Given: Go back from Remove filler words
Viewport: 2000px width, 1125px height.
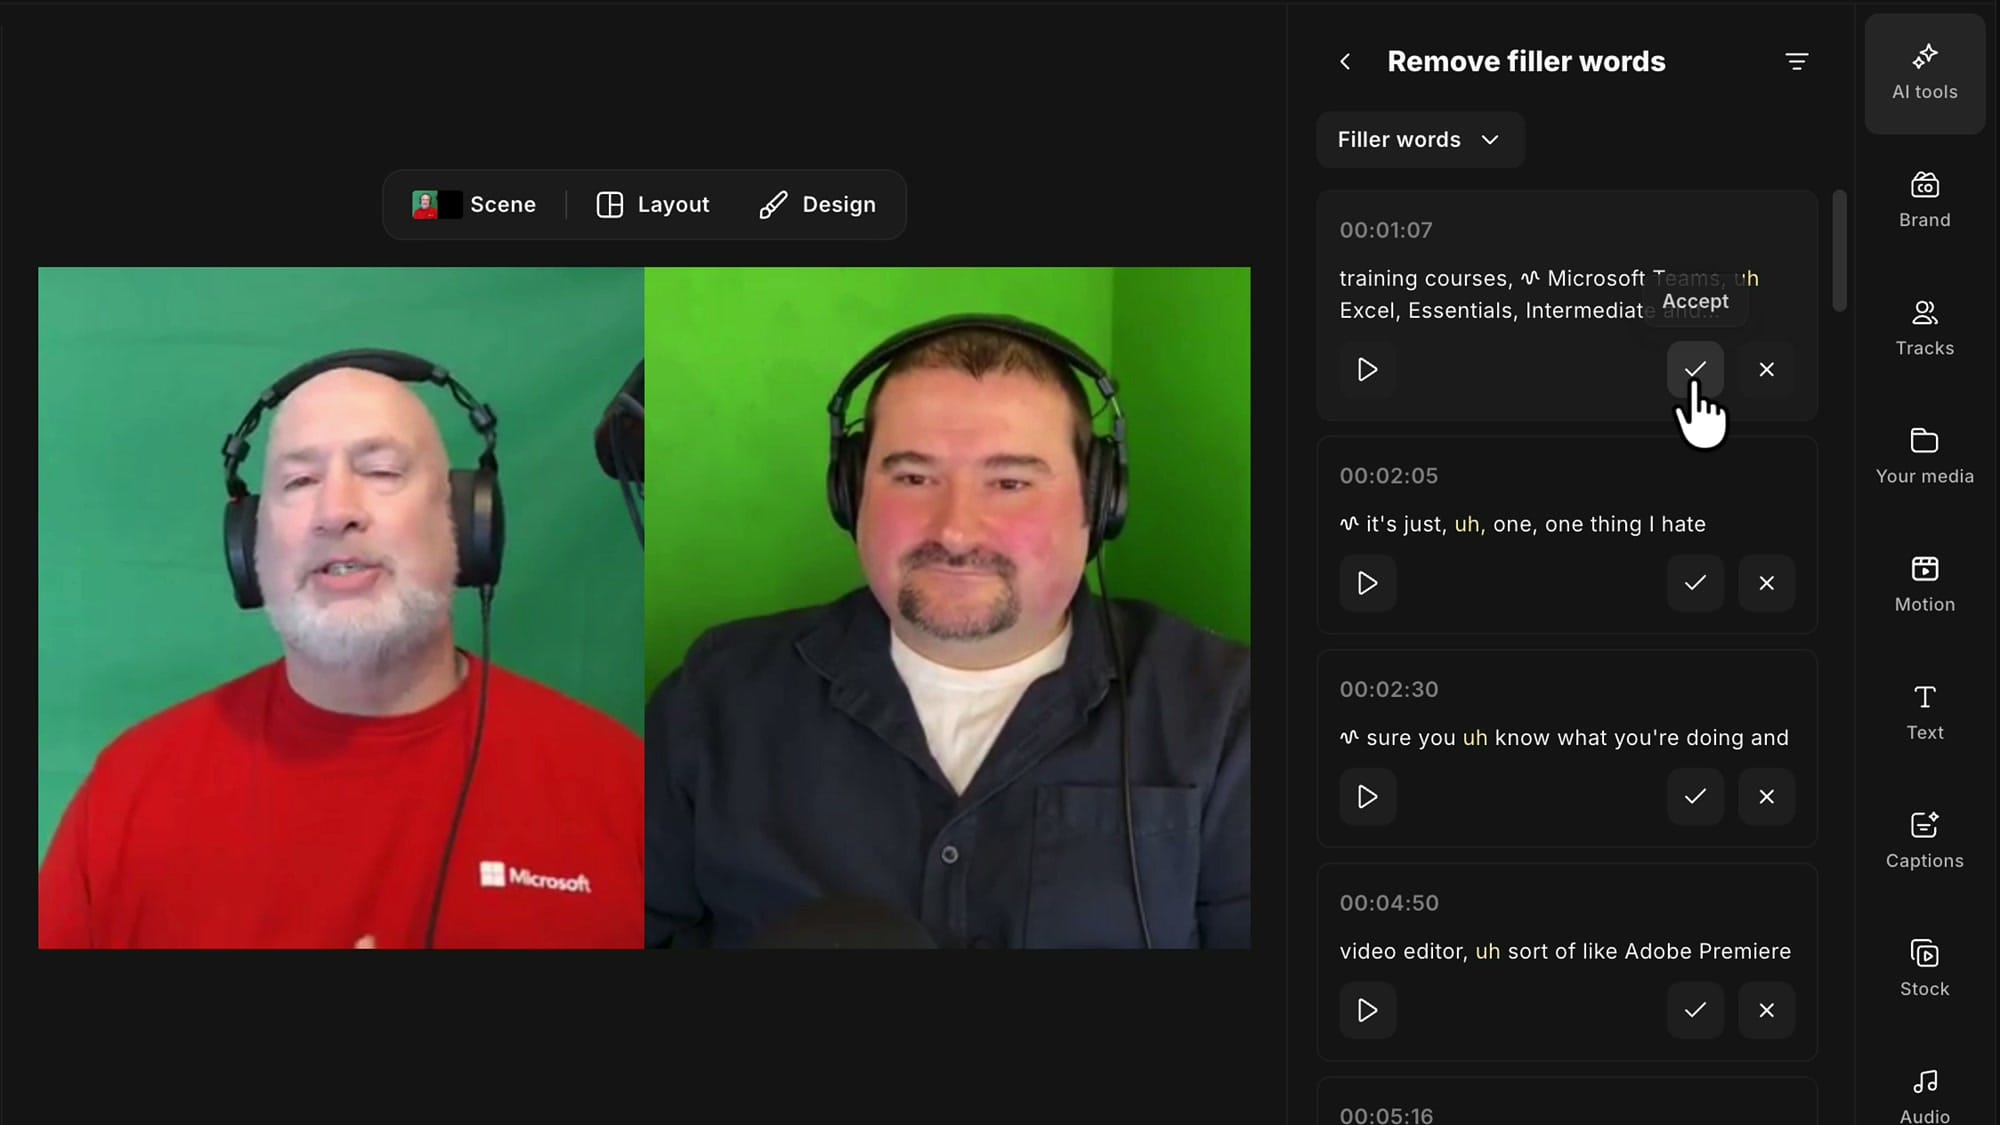Looking at the screenshot, I should [x=1345, y=62].
